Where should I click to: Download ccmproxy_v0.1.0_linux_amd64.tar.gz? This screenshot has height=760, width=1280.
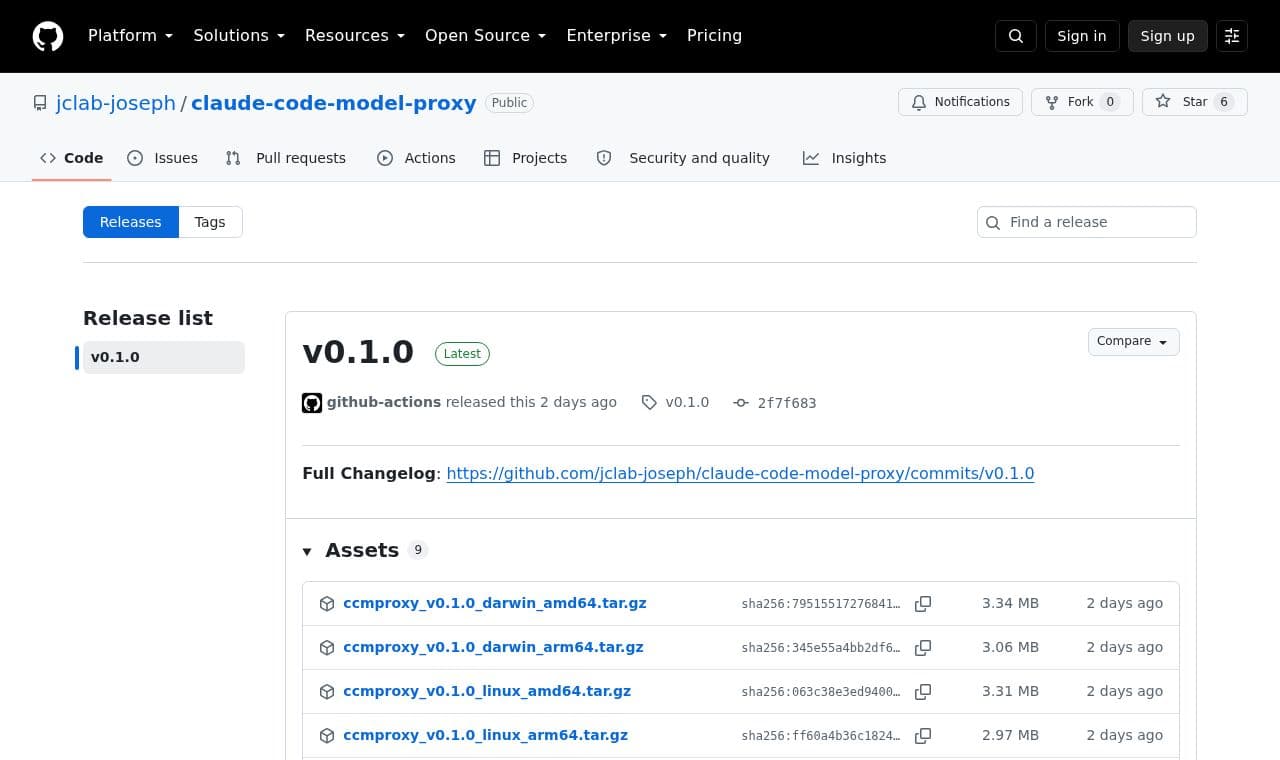[x=487, y=691]
